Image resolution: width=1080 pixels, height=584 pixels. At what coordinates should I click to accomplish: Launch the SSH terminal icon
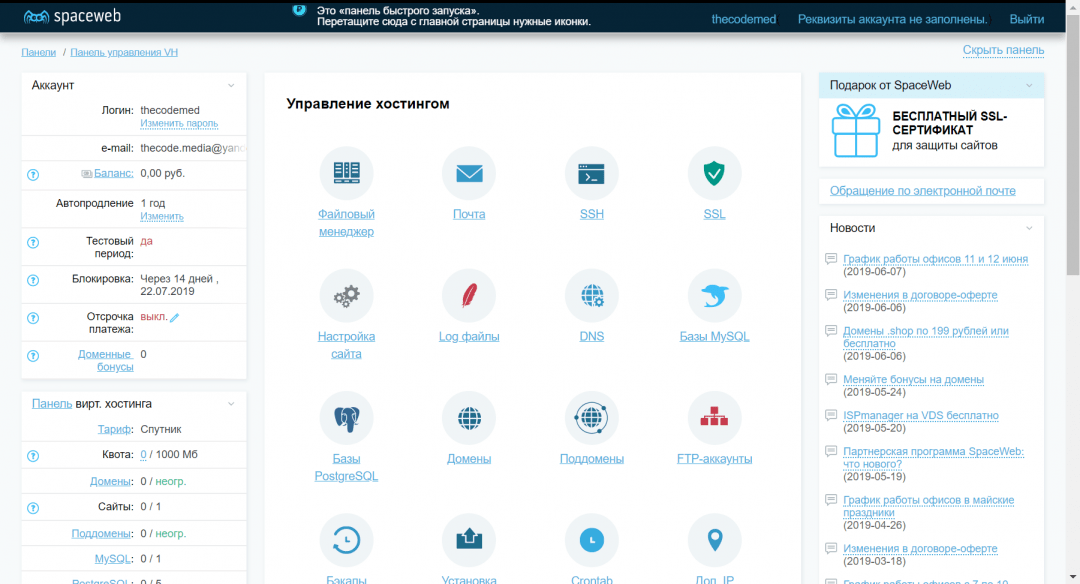(x=592, y=174)
